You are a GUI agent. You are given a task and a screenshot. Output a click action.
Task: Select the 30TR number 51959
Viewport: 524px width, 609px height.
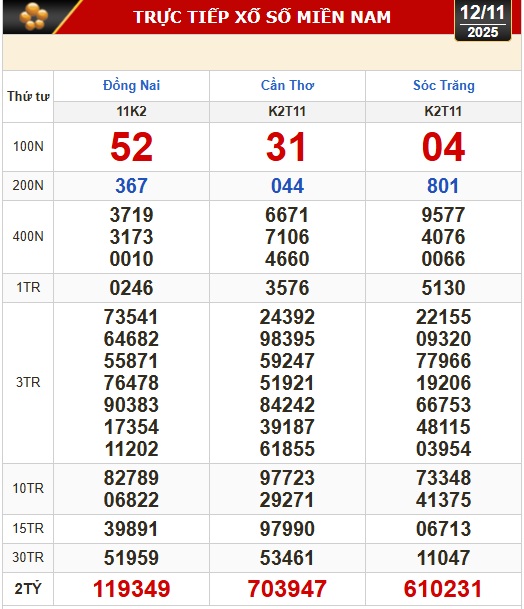(131, 558)
